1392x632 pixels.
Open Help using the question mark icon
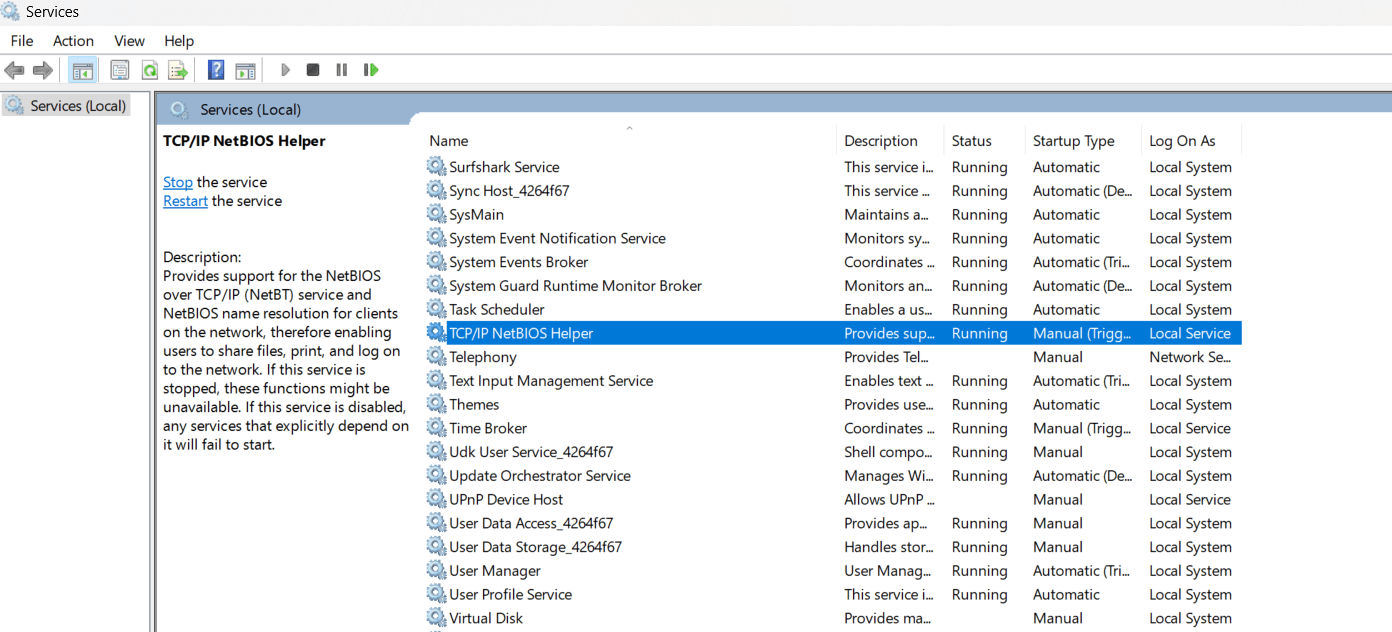pos(216,69)
